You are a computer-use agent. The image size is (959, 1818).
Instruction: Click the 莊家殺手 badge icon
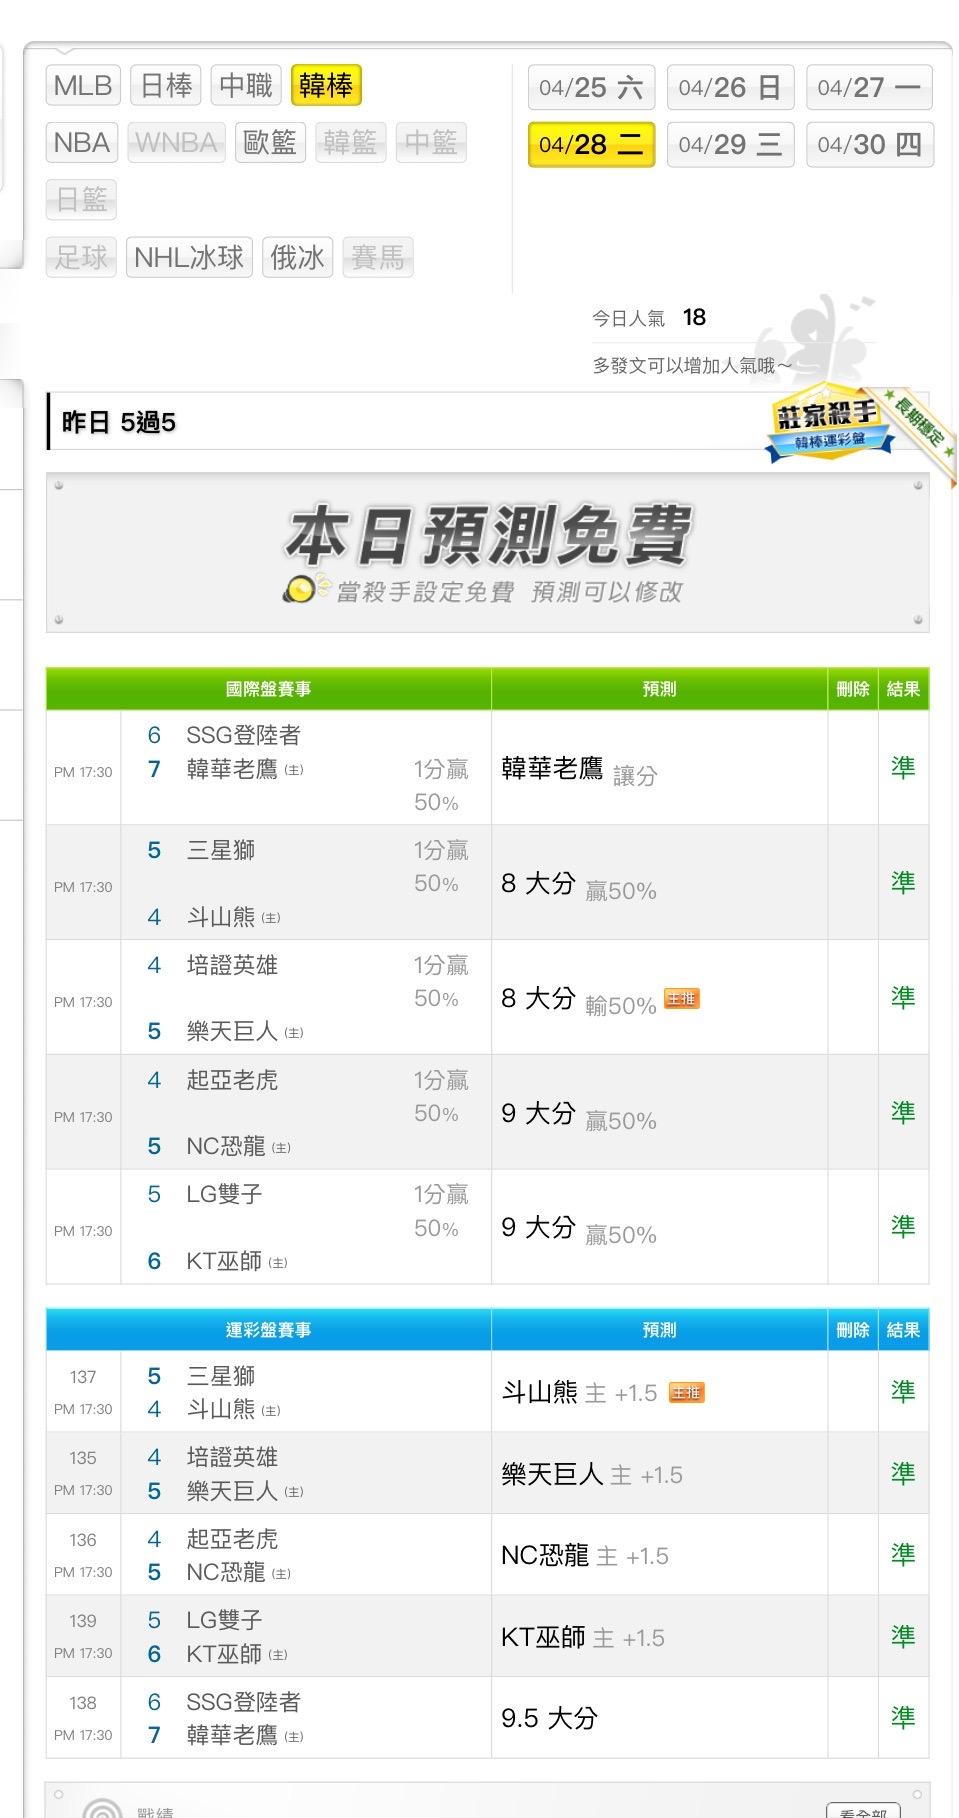[x=829, y=425]
